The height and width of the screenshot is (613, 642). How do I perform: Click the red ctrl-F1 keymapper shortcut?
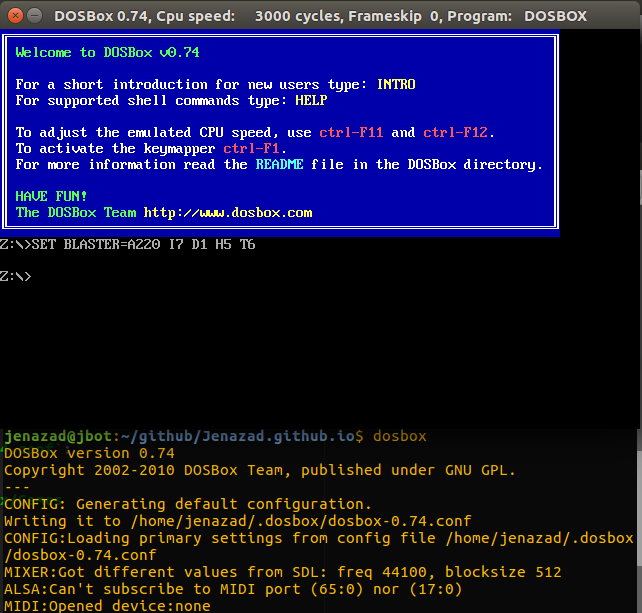tap(251, 148)
